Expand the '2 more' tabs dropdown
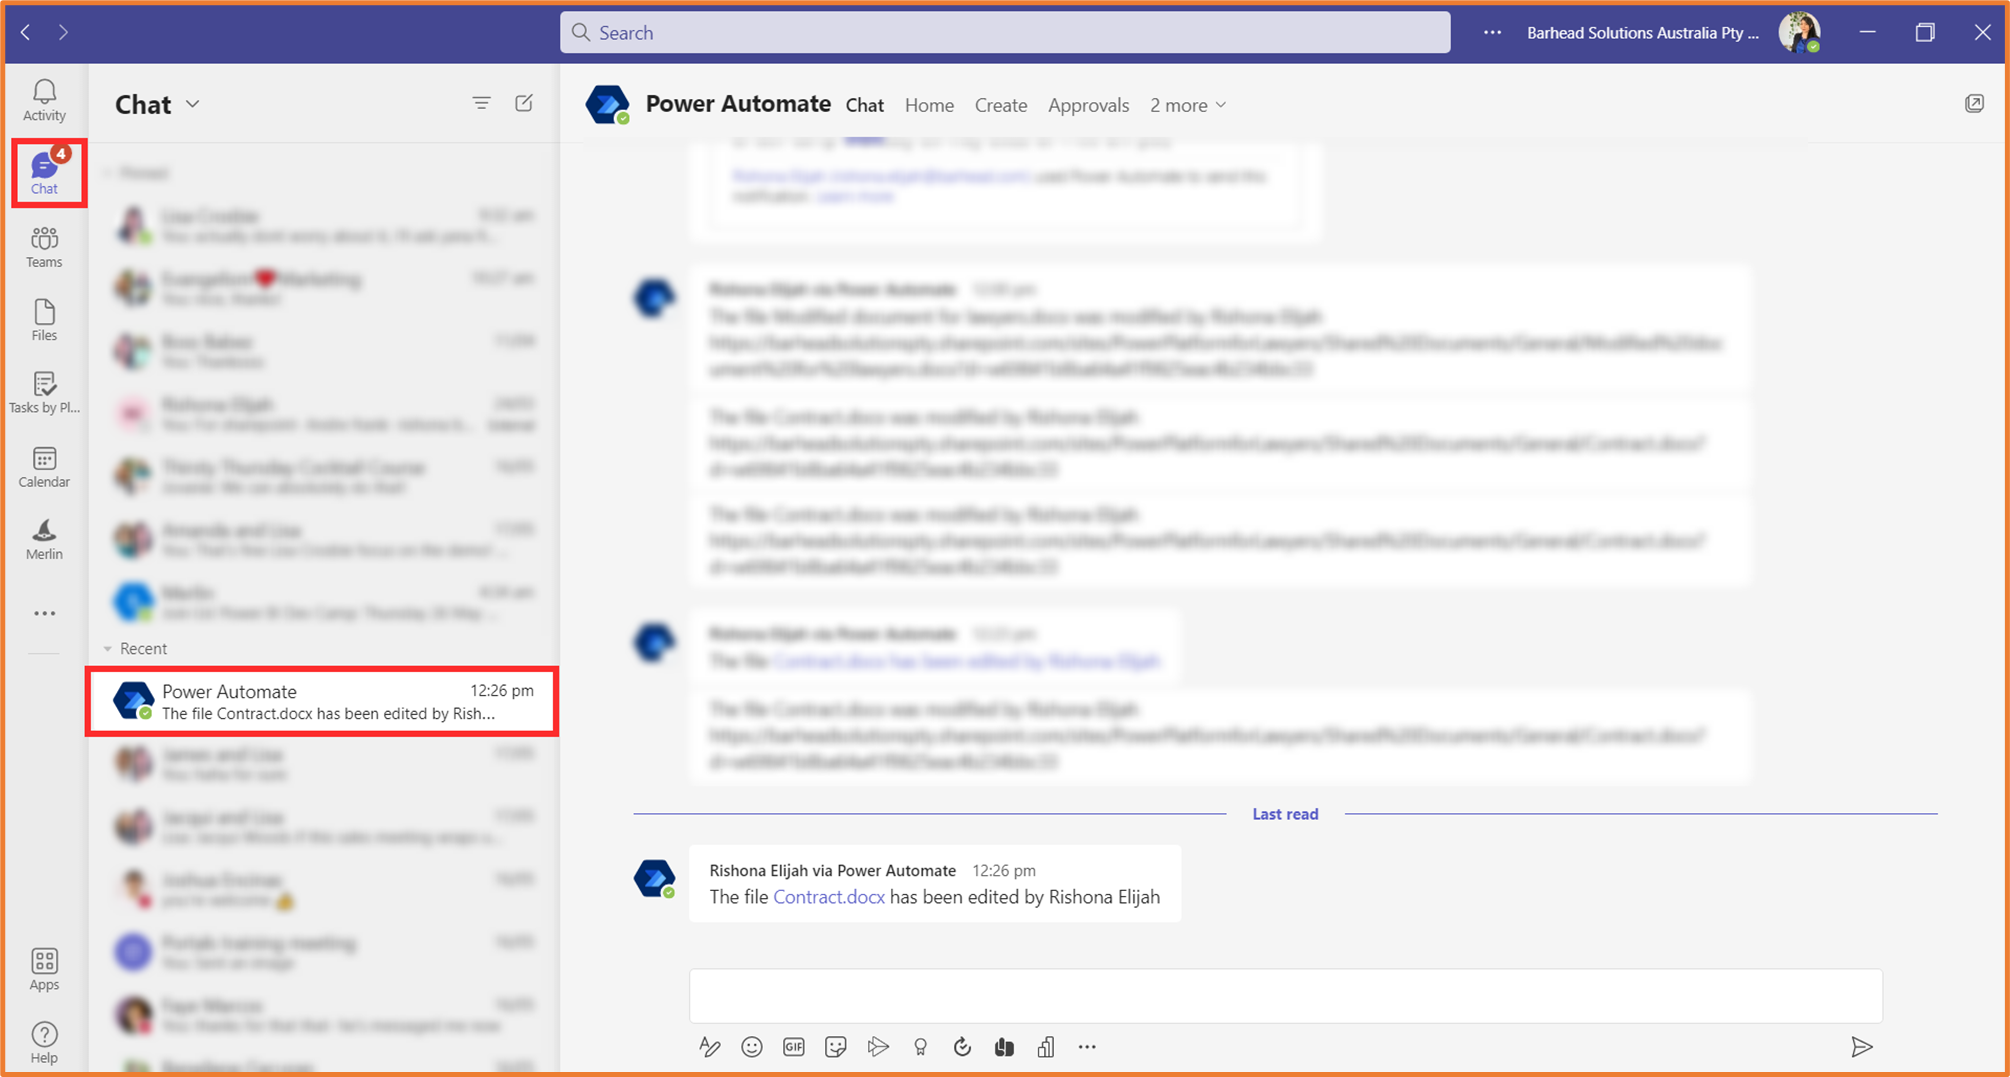 [1187, 105]
